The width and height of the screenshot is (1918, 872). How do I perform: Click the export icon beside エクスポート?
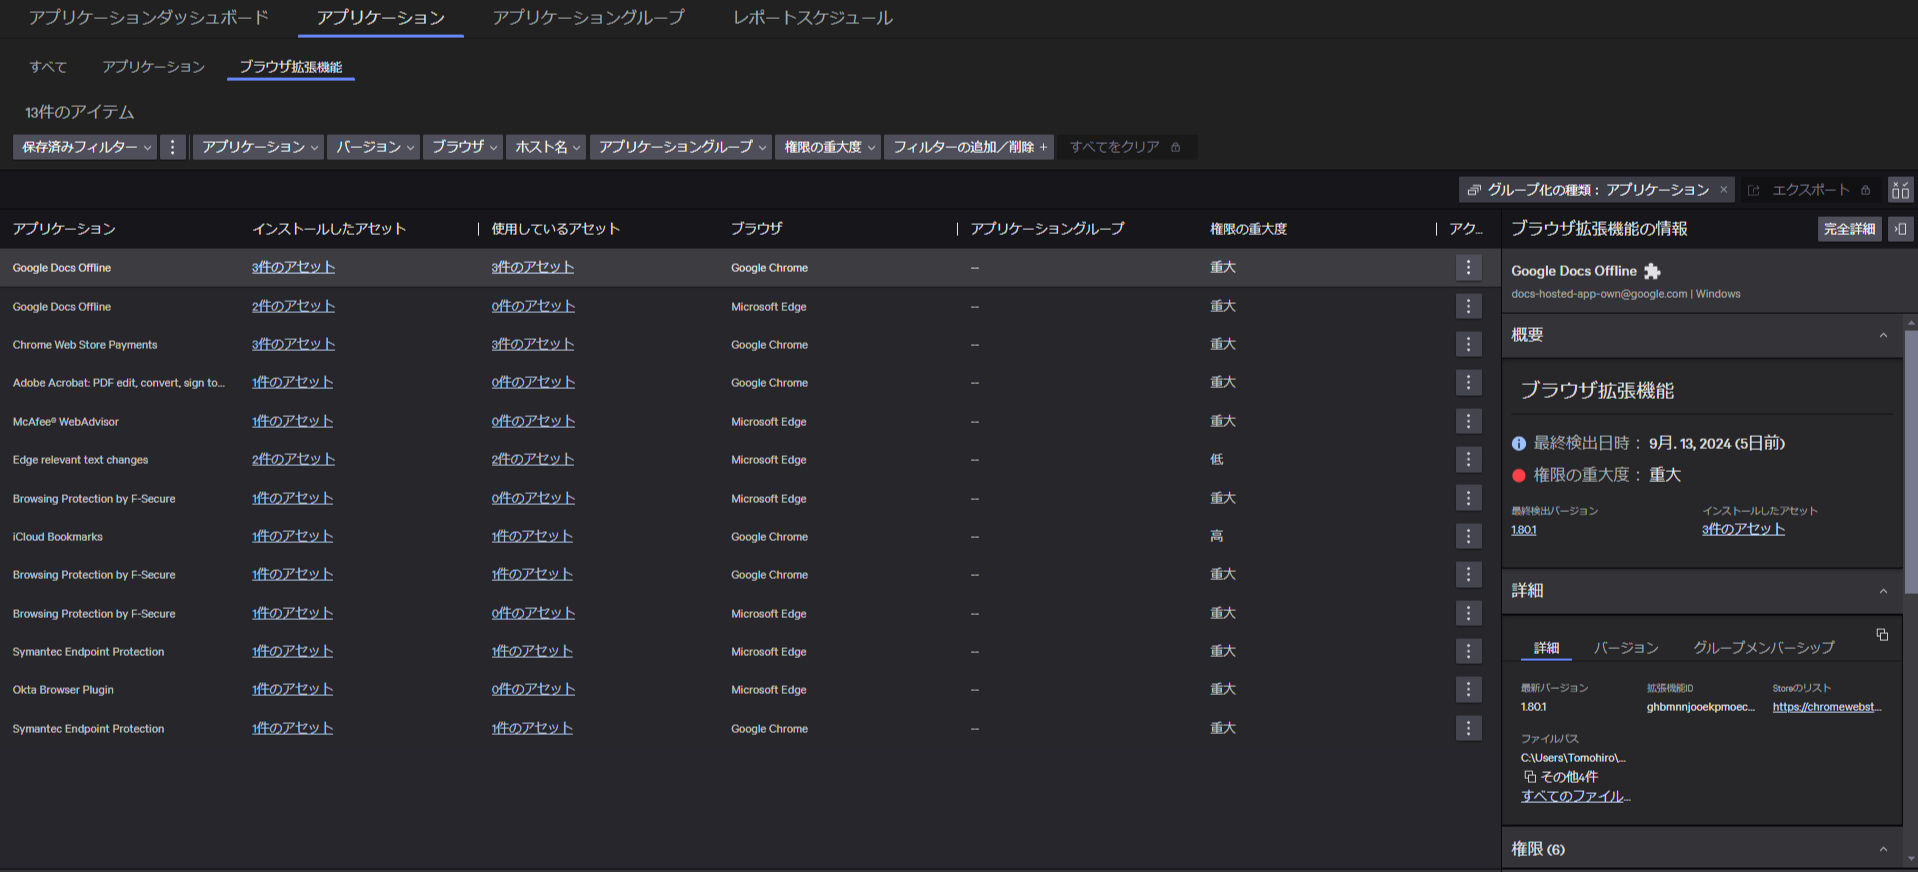pyautogui.click(x=1753, y=190)
